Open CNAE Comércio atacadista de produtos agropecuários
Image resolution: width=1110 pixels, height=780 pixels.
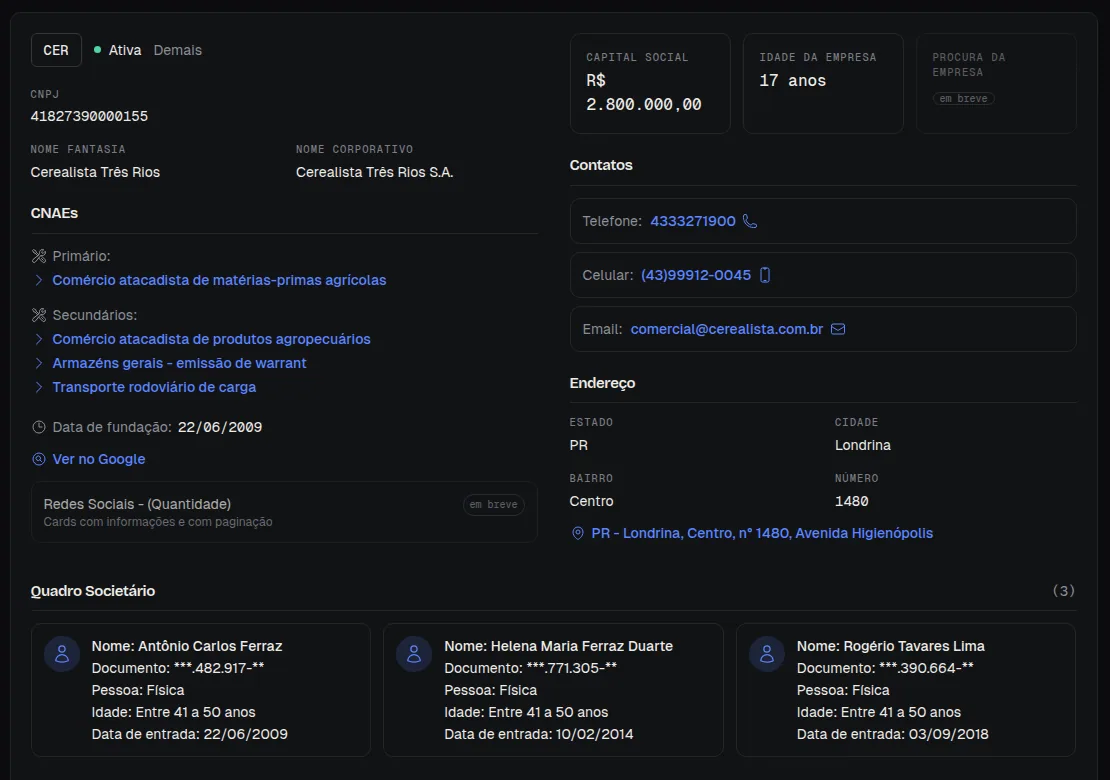tap(211, 339)
